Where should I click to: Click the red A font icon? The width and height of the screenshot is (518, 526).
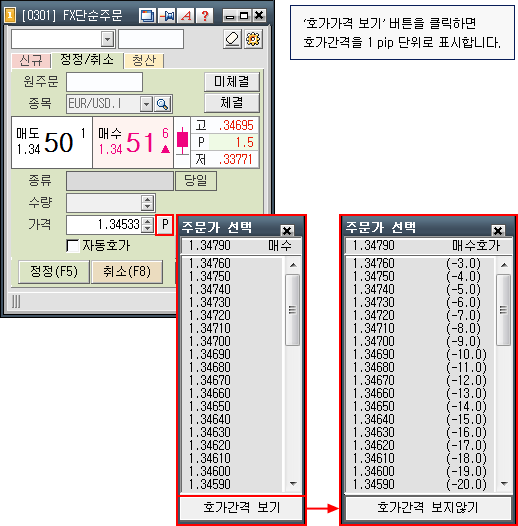click(x=186, y=15)
